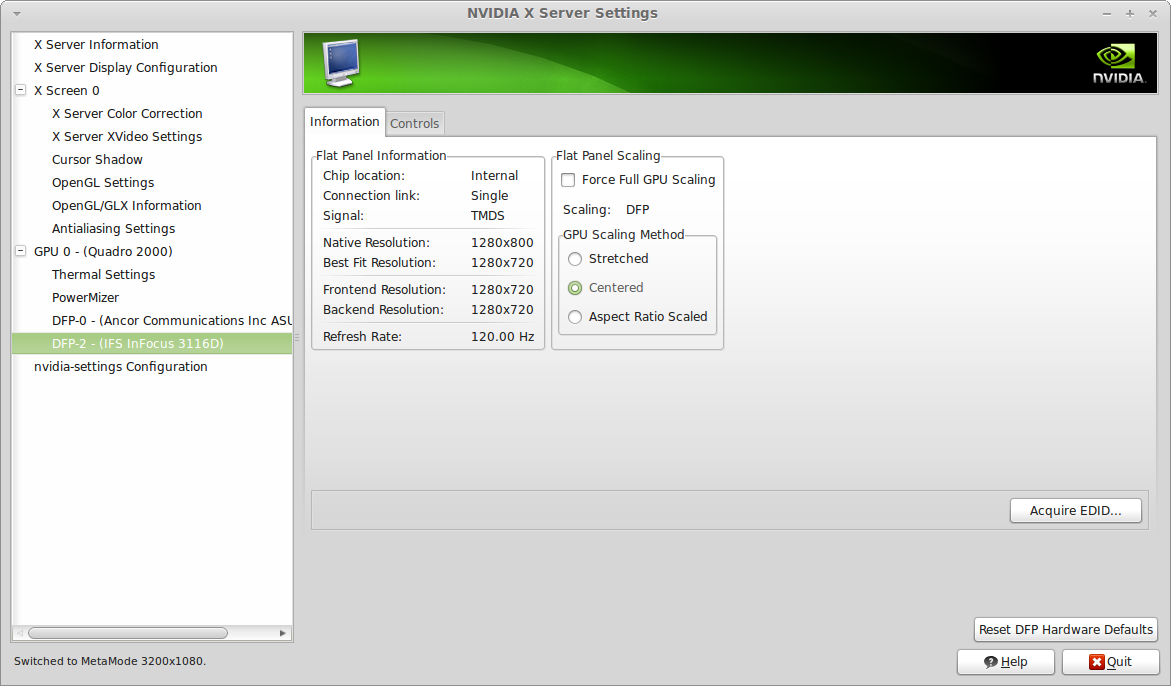Click the sidebar horizontal scrollbar thumb

[x=128, y=633]
